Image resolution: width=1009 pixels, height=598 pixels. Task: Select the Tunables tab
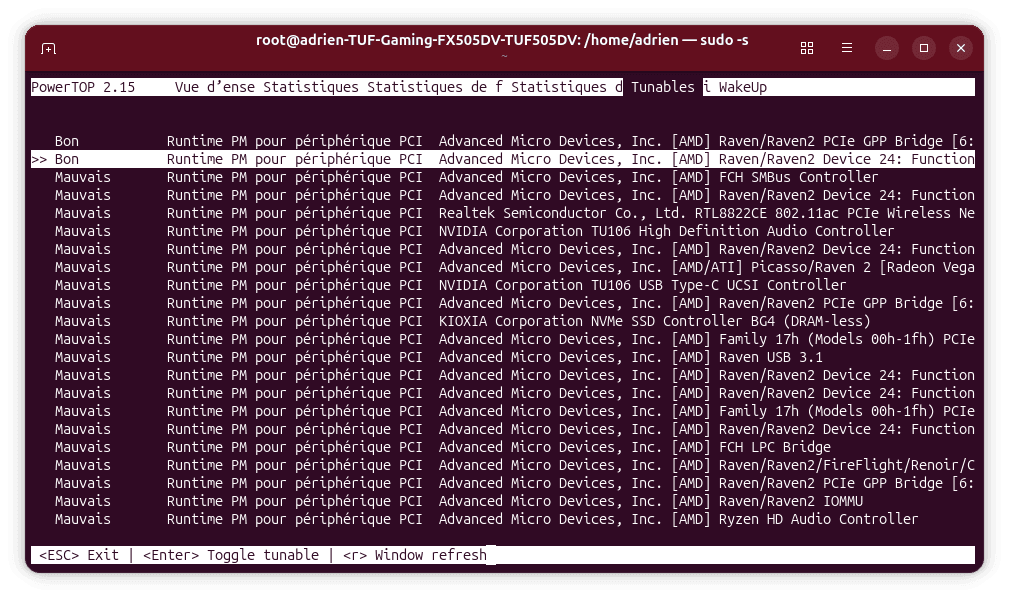663,87
